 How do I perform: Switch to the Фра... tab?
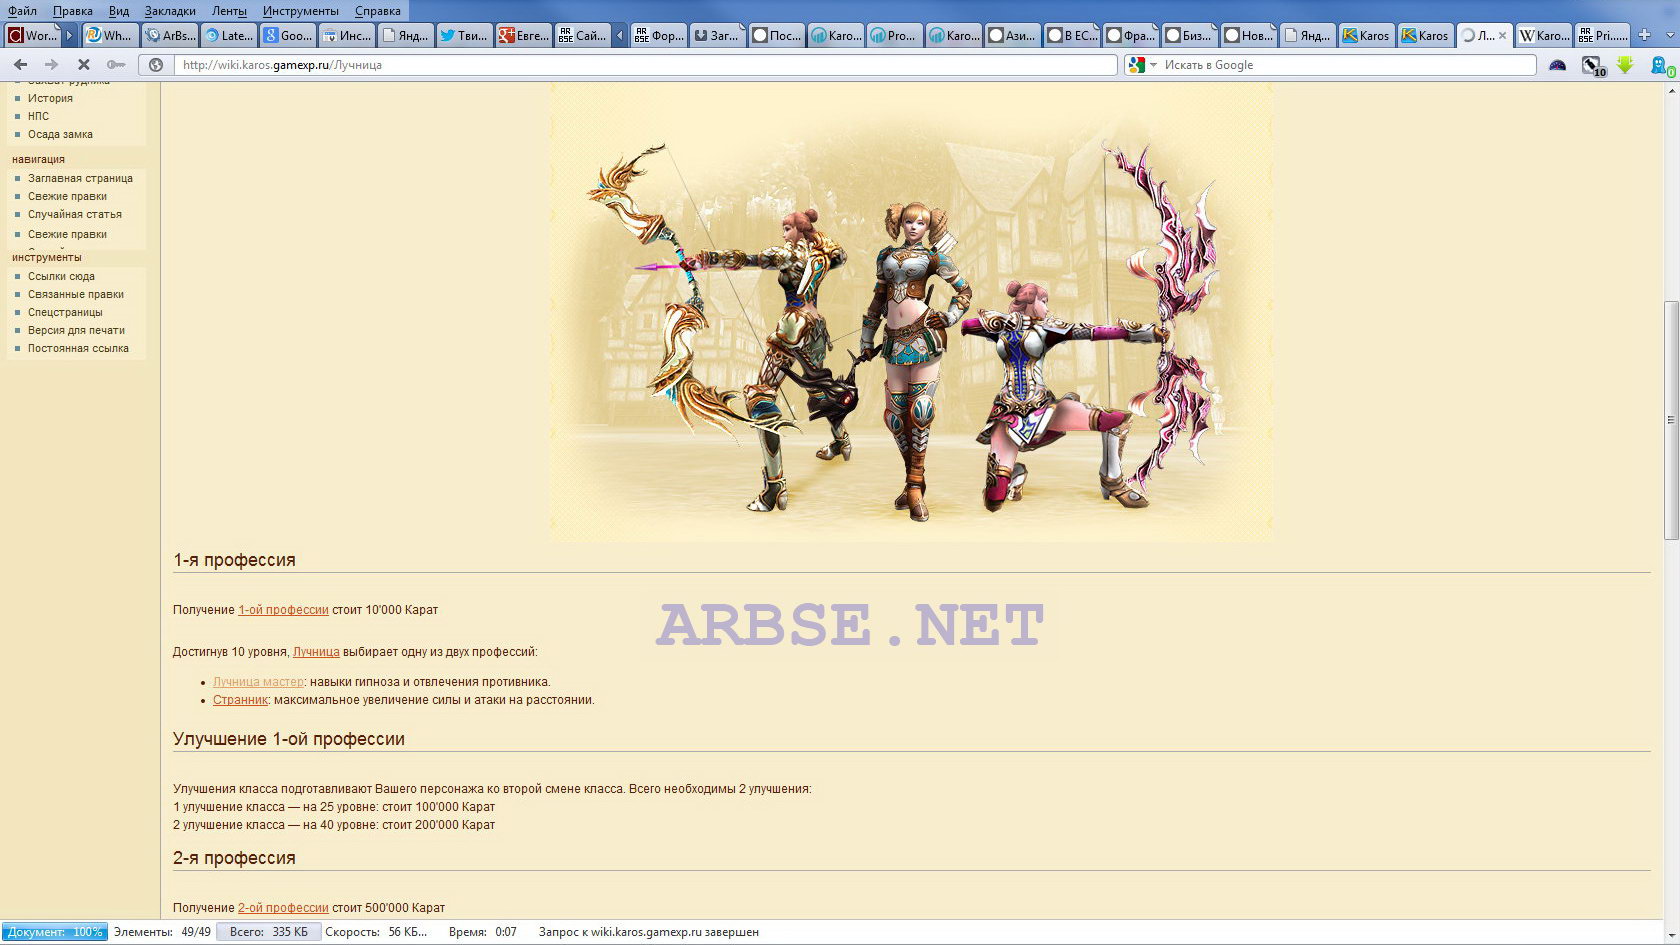pyautogui.click(x=1130, y=35)
